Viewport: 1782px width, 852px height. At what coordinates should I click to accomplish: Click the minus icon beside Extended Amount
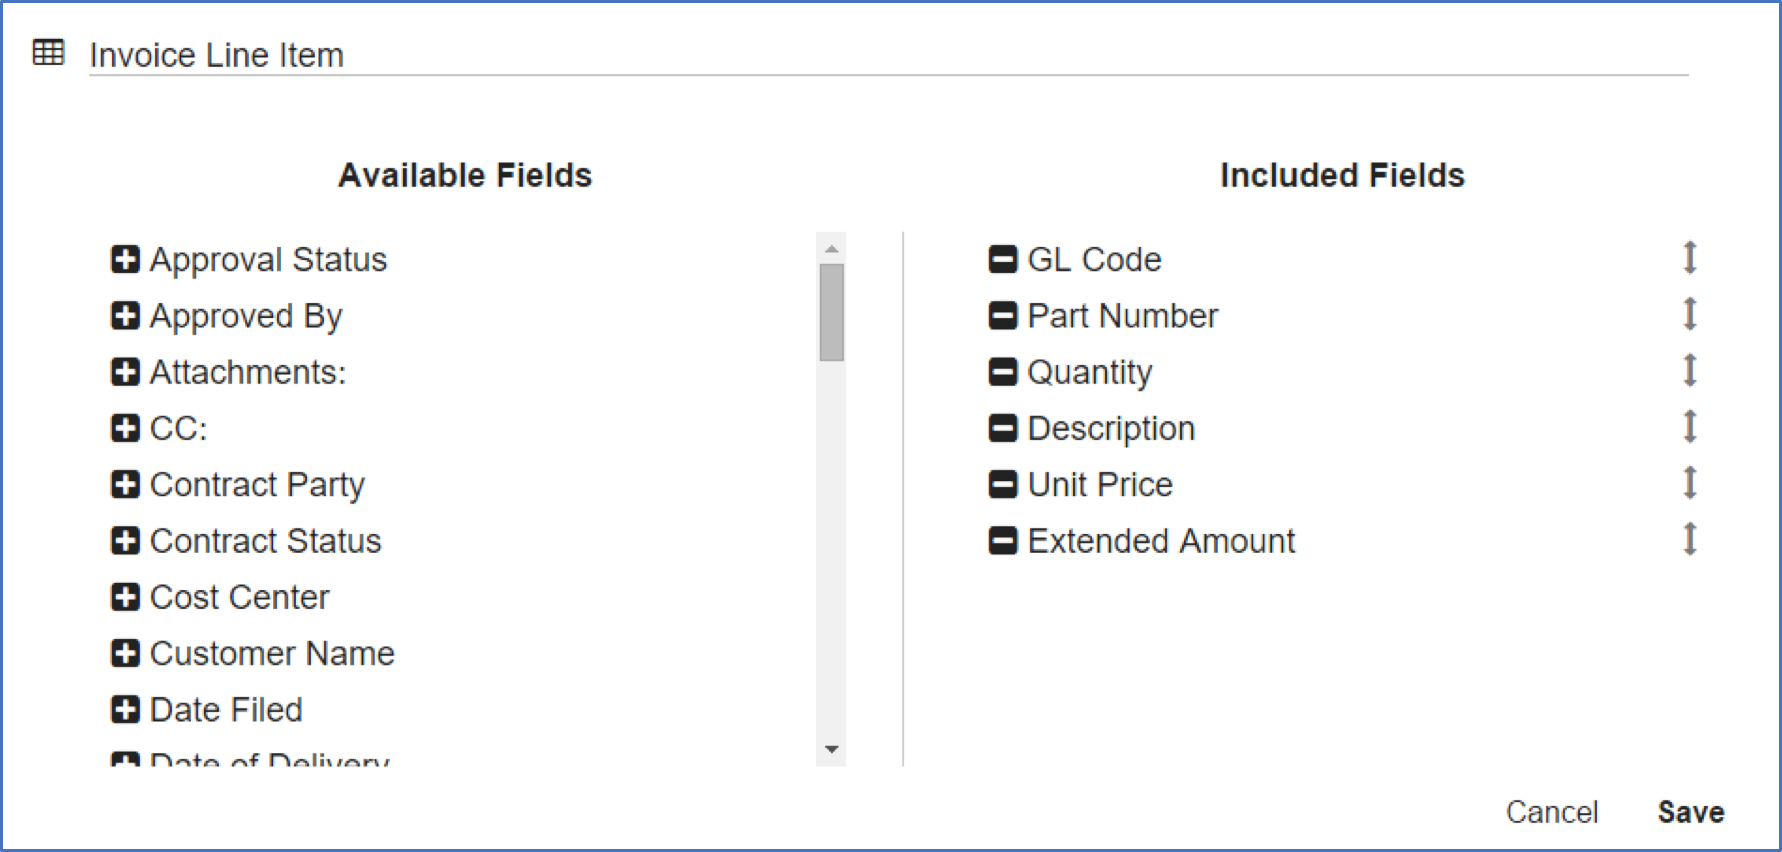(x=1002, y=541)
